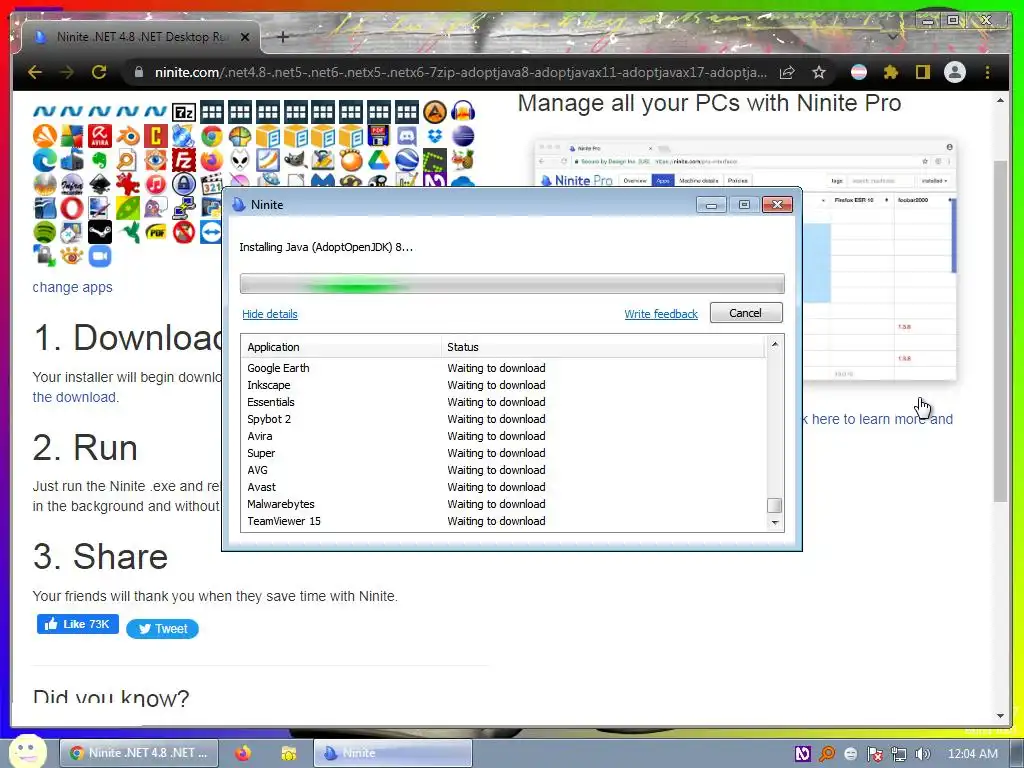Click the Ninite Pro screenshot thumbnail
Screen dimensions: 1024x768
(x=745, y=259)
